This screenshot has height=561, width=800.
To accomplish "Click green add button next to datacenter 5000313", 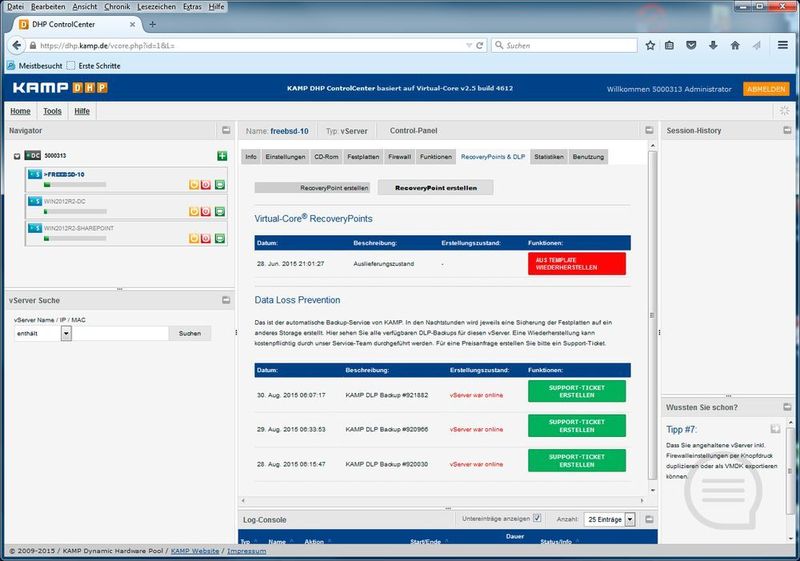I will pyautogui.click(x=221, y=156).
